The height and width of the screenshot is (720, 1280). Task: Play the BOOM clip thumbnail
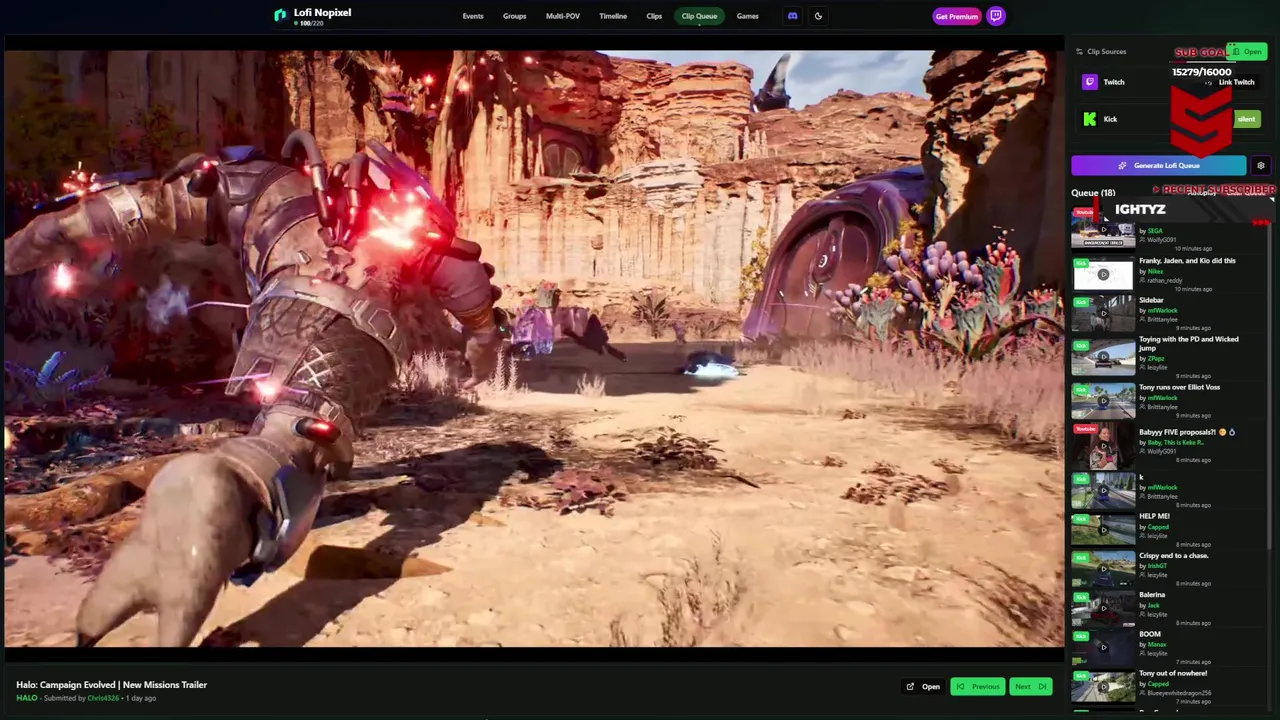[1103, 647]
